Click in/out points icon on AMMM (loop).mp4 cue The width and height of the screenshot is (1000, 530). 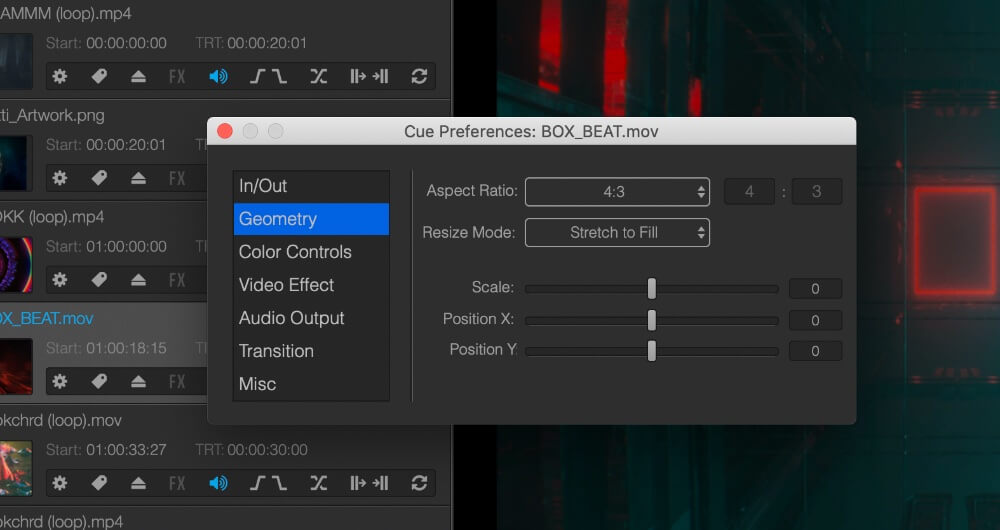369,77
